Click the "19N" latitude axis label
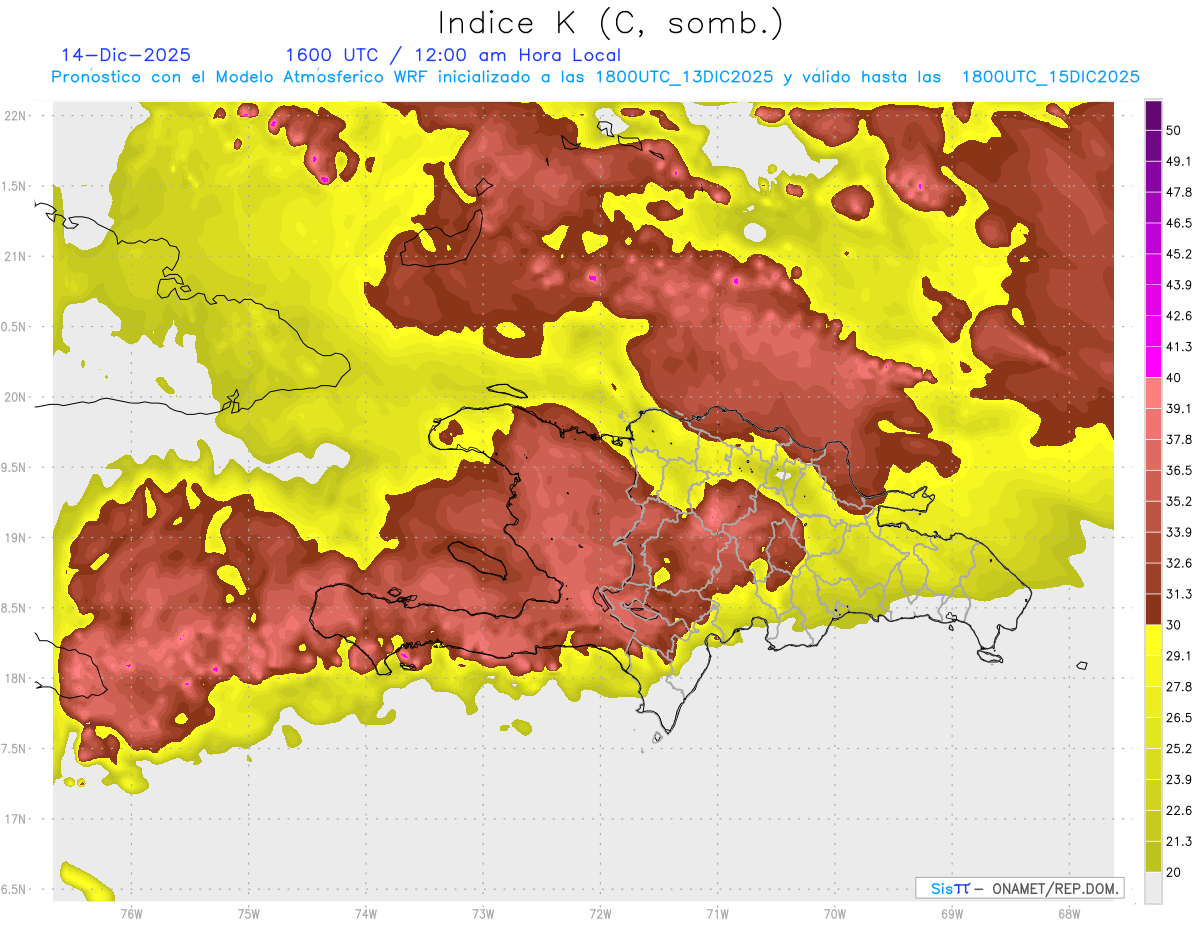 (15, 538)
